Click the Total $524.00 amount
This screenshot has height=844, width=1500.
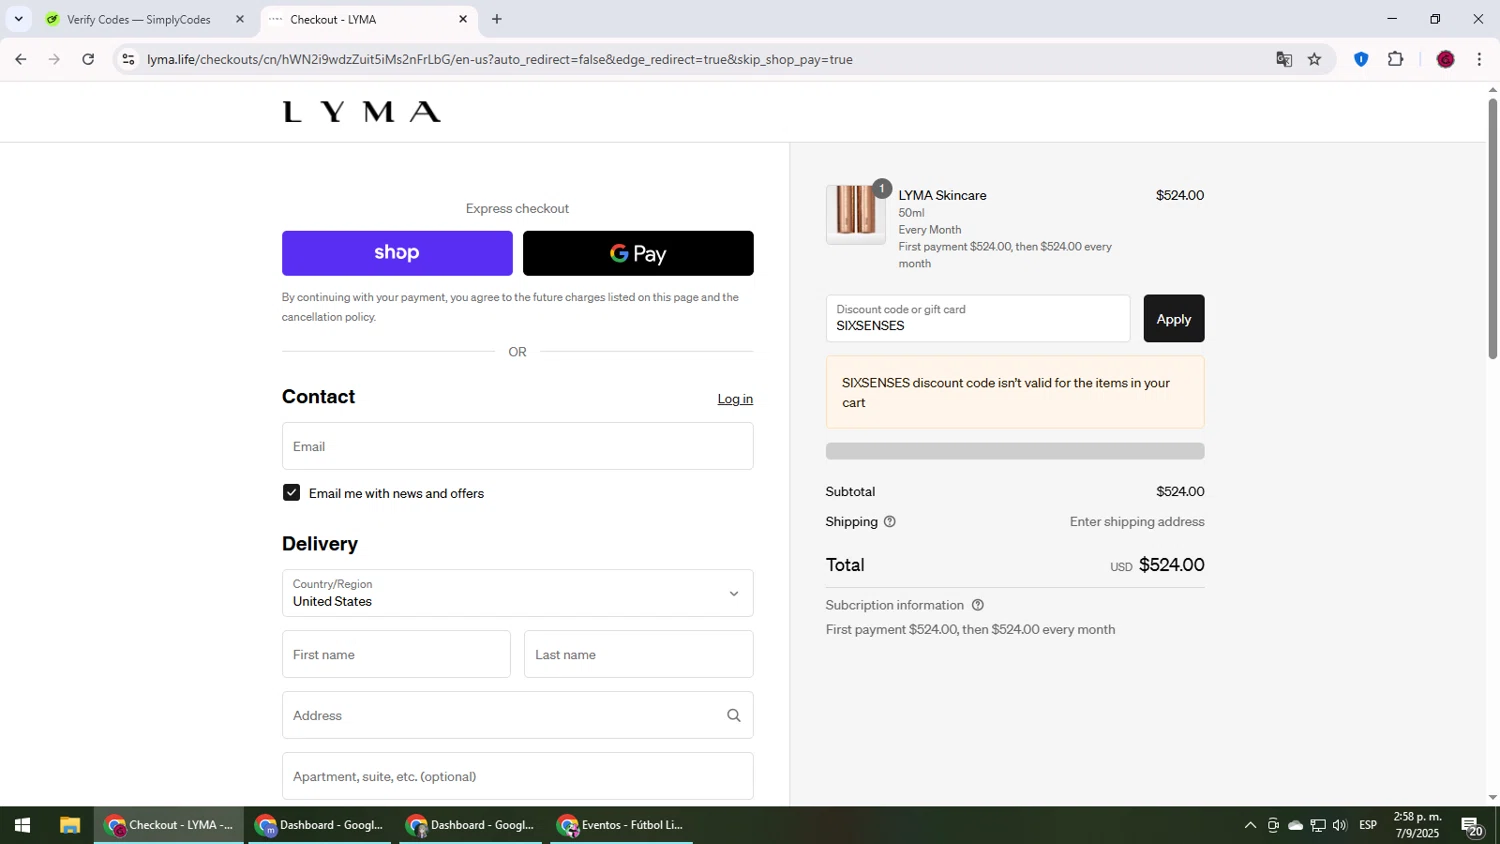point(1172,565)
